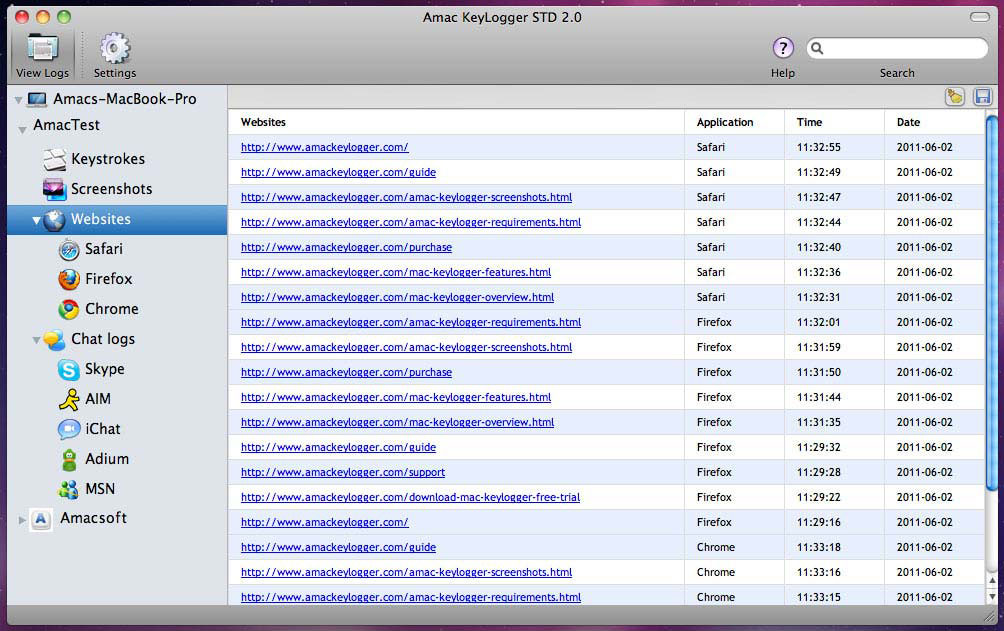
Task: Open the features.html link logged at 11:32:36
Action: (x=396, y=272)
